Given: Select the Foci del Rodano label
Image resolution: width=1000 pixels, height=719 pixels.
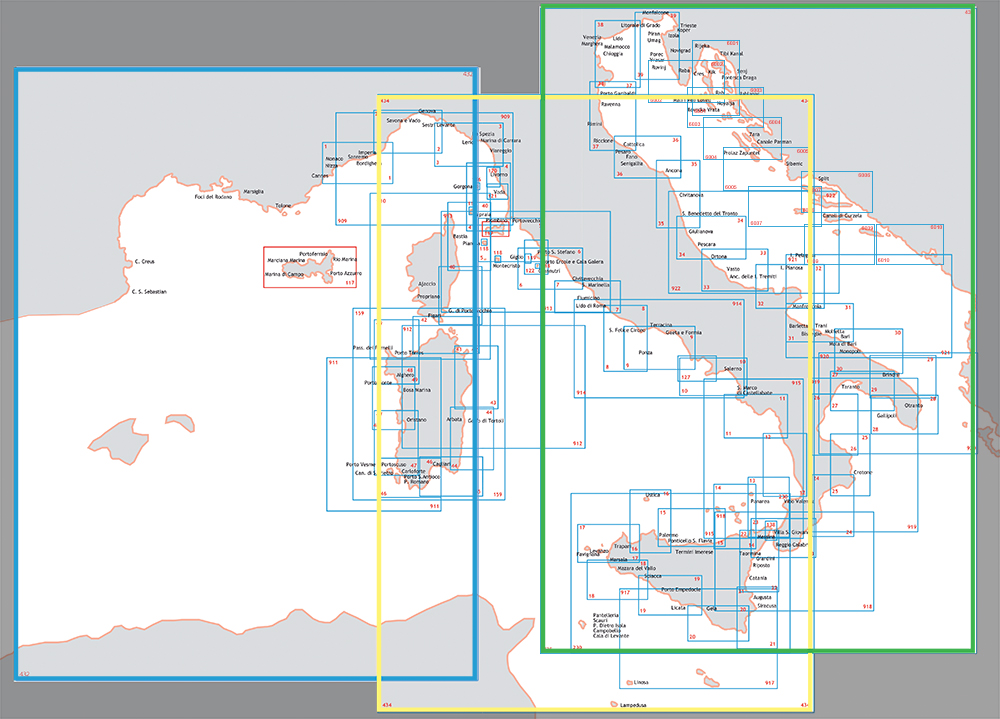Looking at the screenshot, I should (x=212, y=197).
